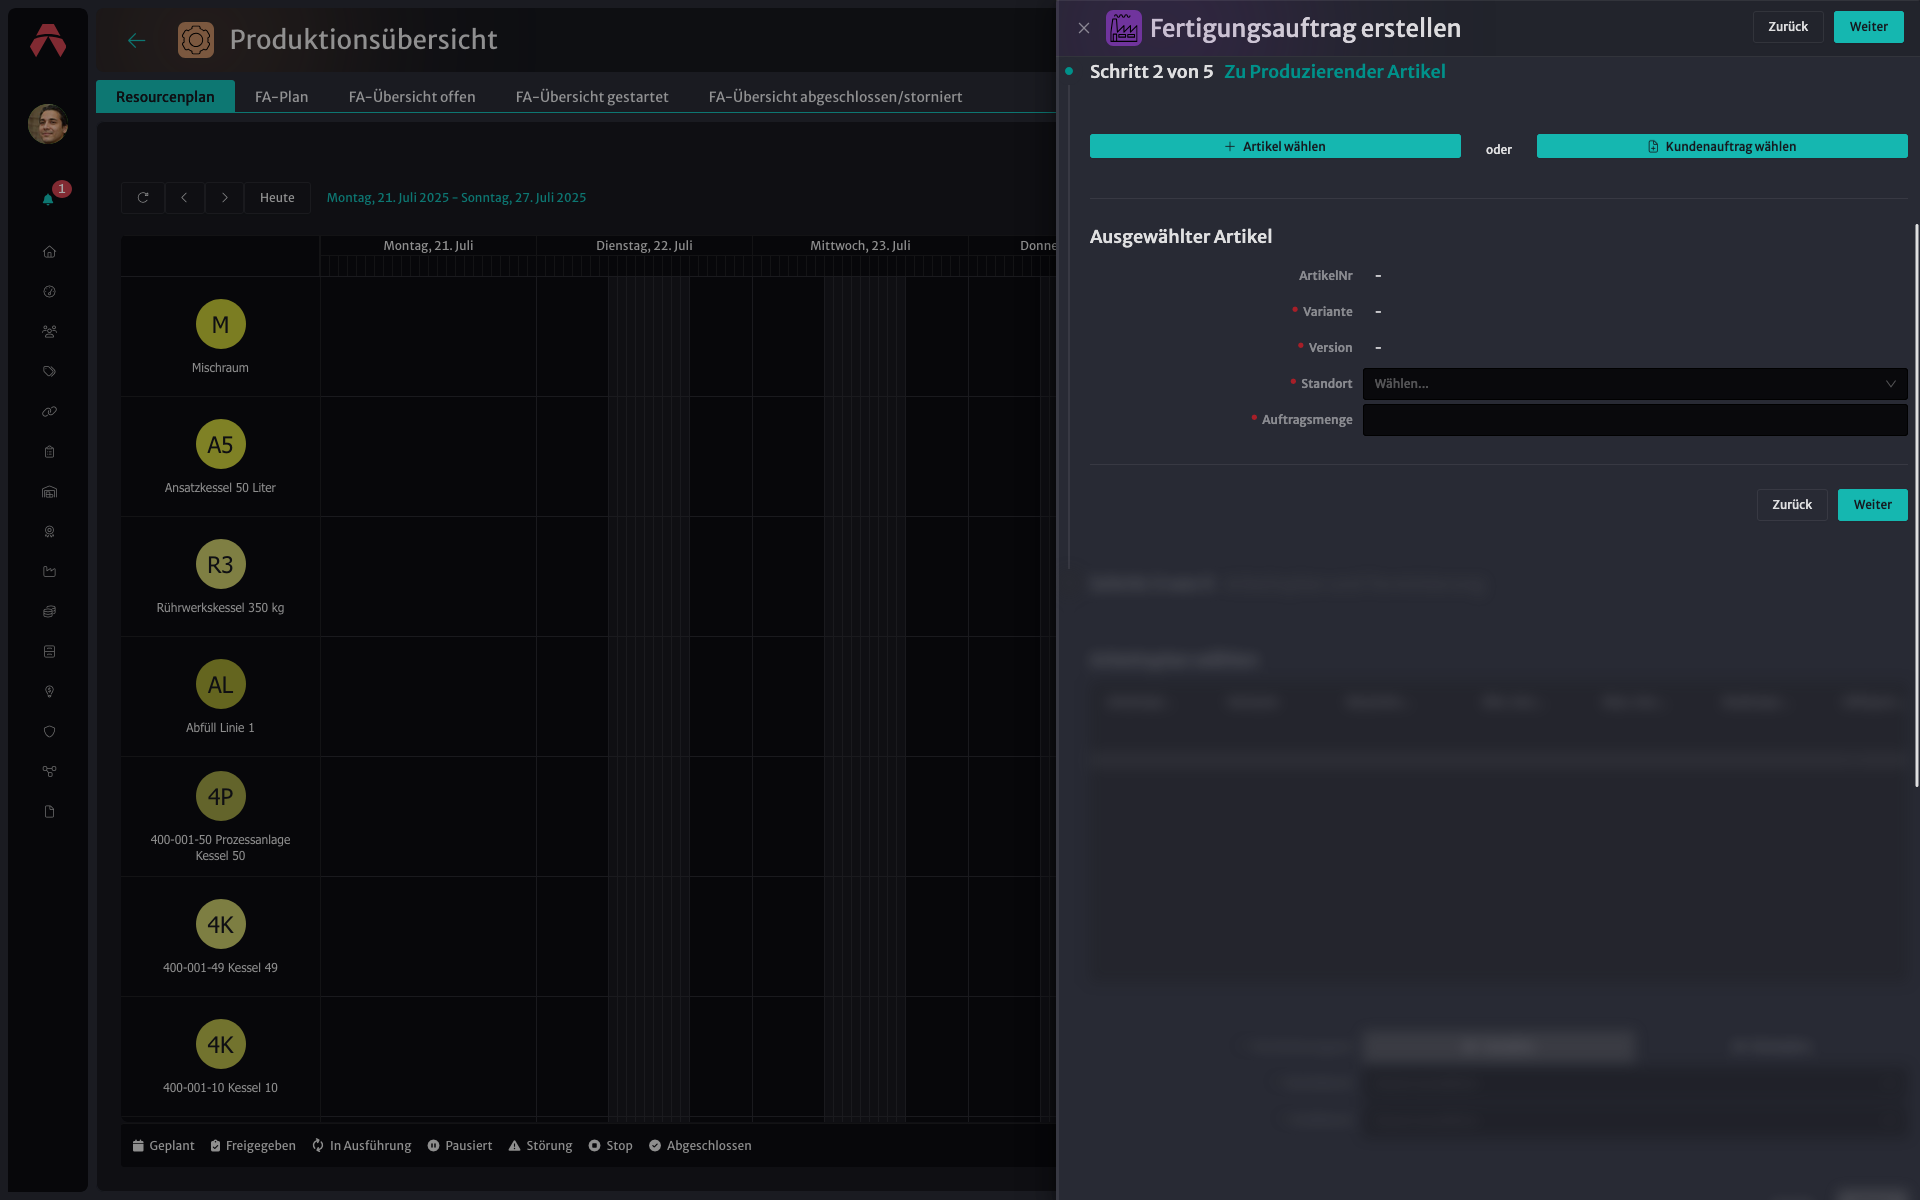
Task: Go to next week in calendar
Action: click(x=225, y=198)
